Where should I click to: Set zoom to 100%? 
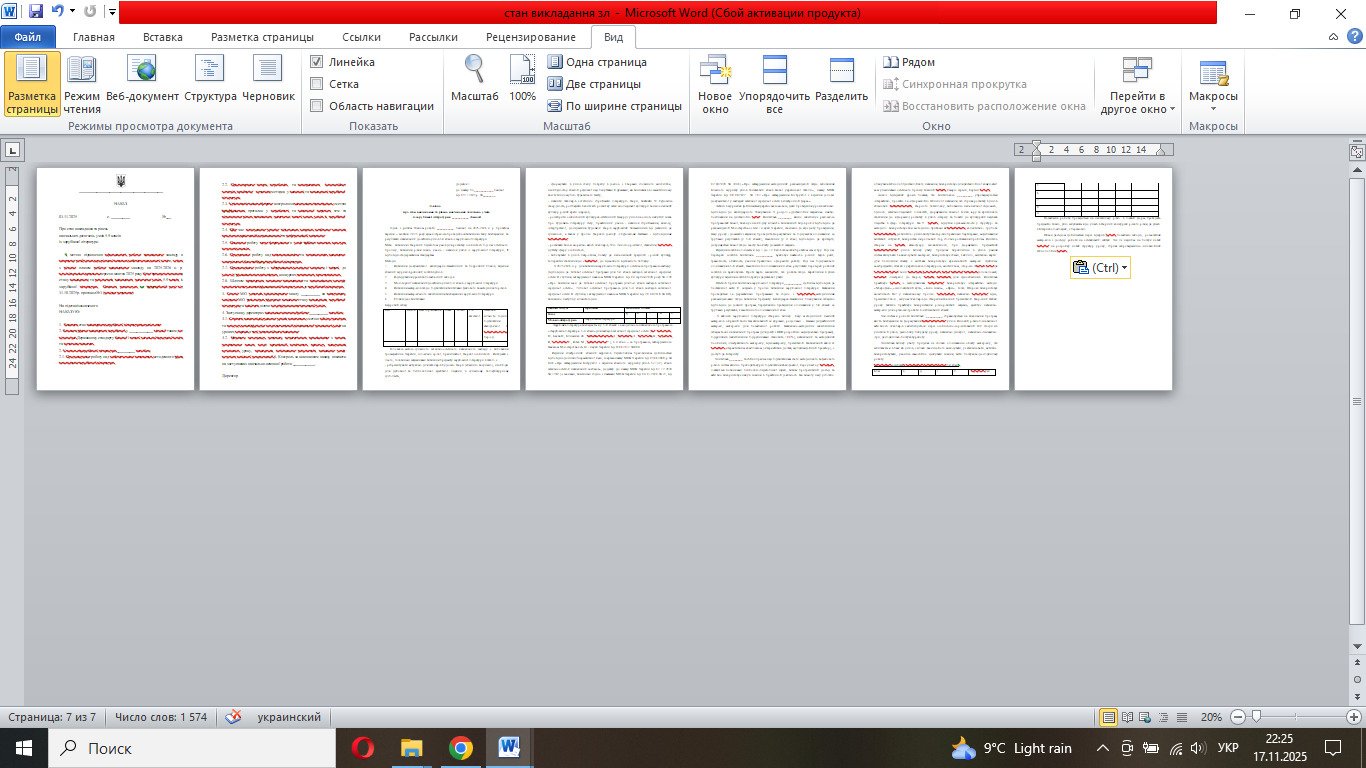(x=522, y=82)
